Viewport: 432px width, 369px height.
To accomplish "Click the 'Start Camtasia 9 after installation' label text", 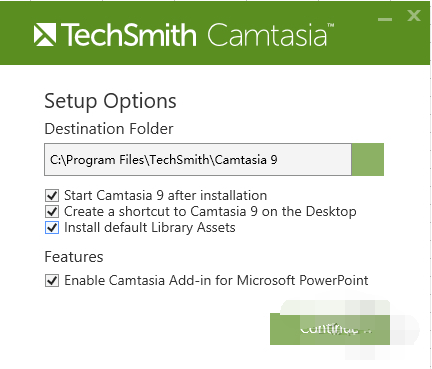I will click(165, 195).
